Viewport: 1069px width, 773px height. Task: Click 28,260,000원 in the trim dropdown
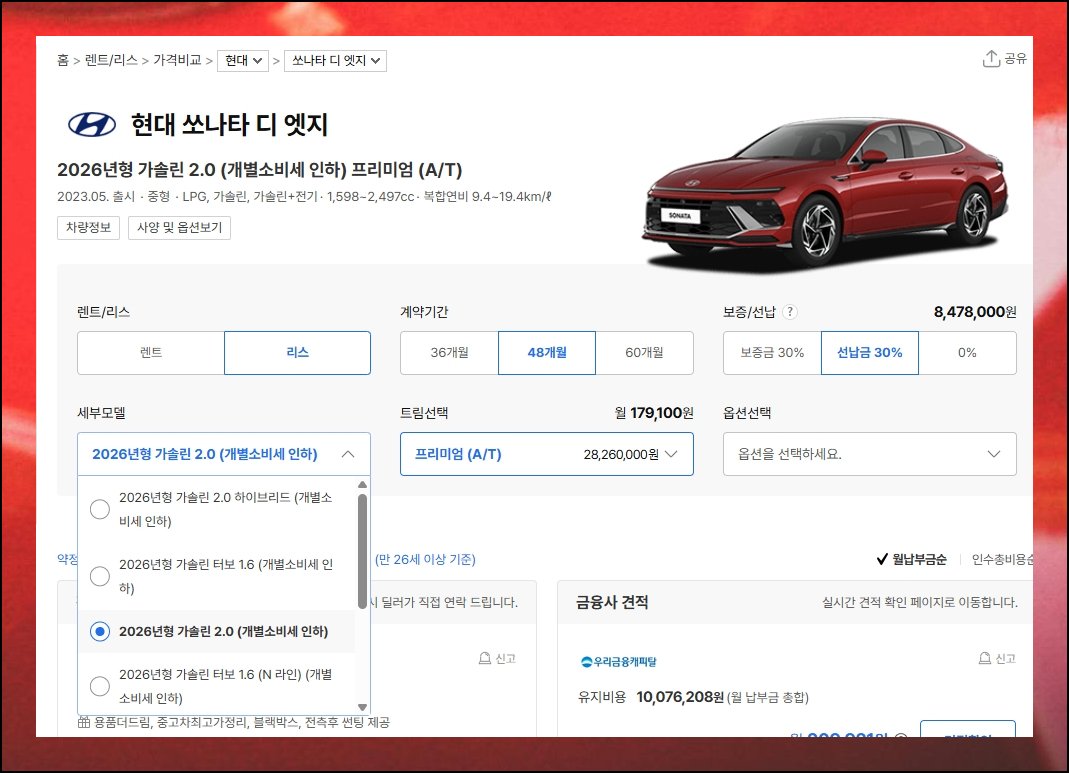pos(621,455)
